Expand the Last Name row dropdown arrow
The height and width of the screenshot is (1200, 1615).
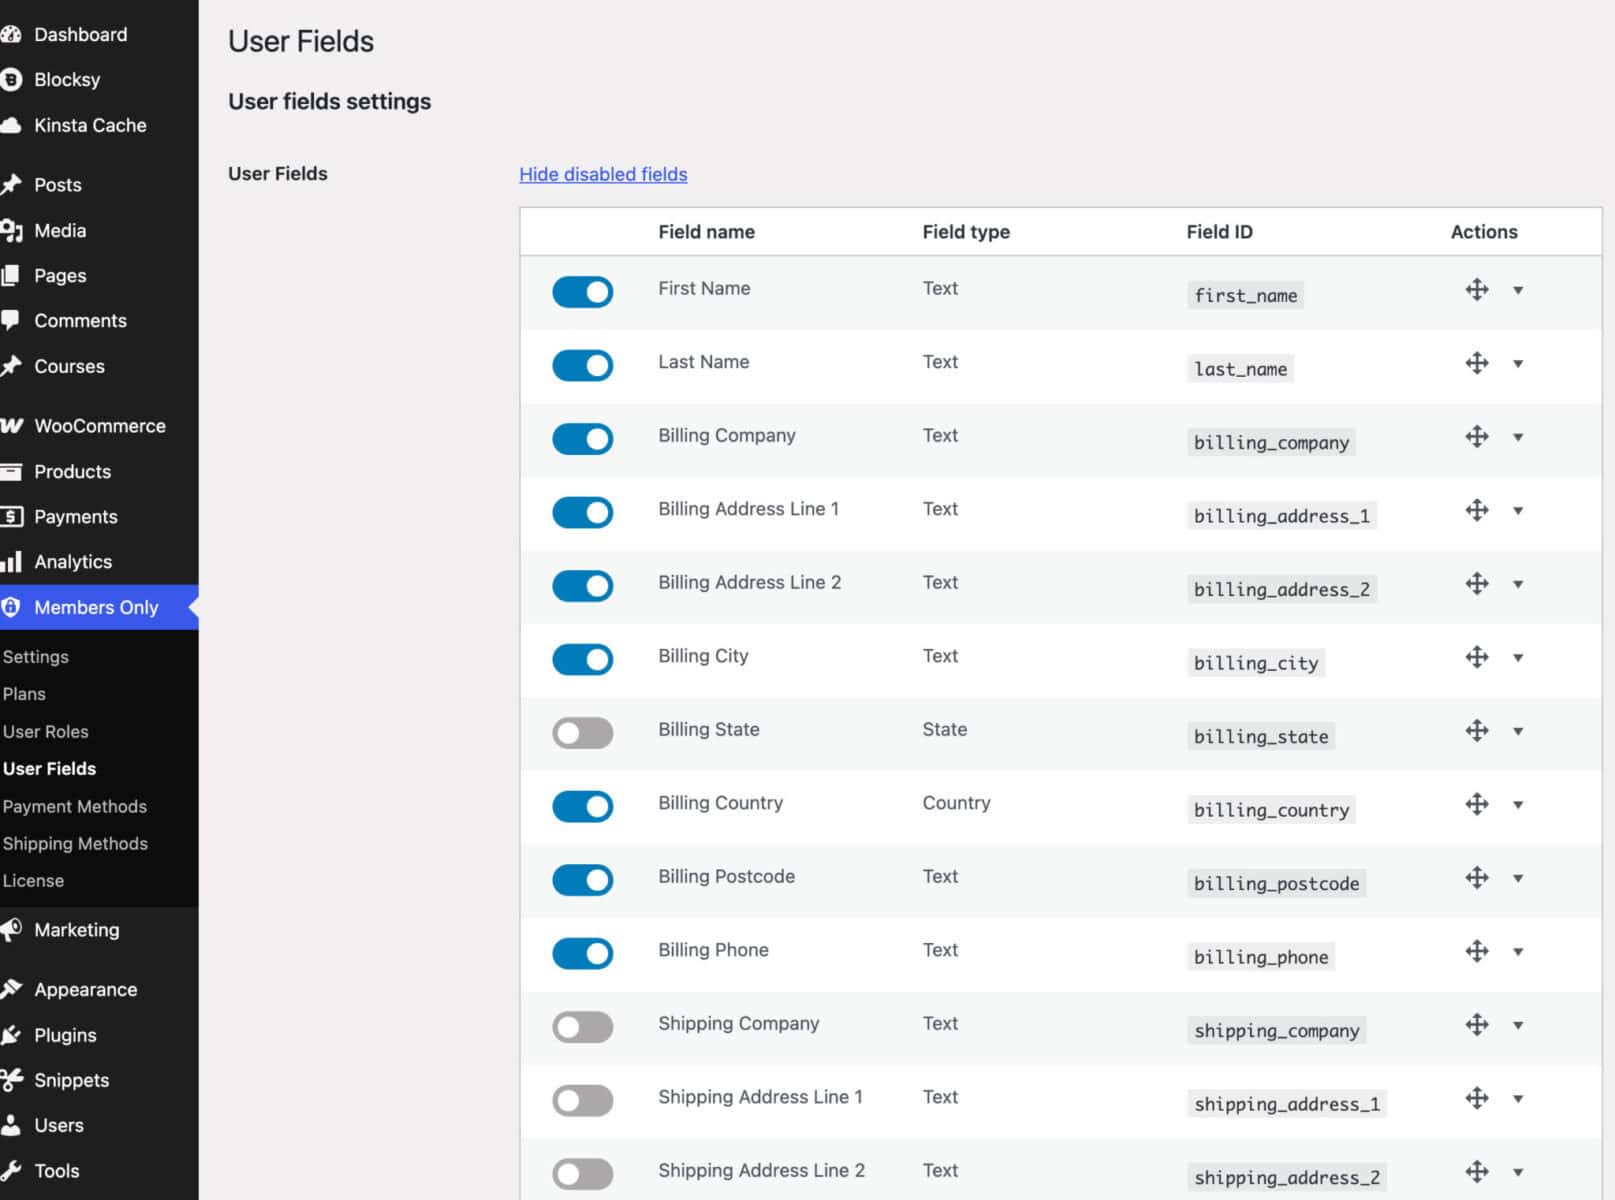coord(1517,364)
